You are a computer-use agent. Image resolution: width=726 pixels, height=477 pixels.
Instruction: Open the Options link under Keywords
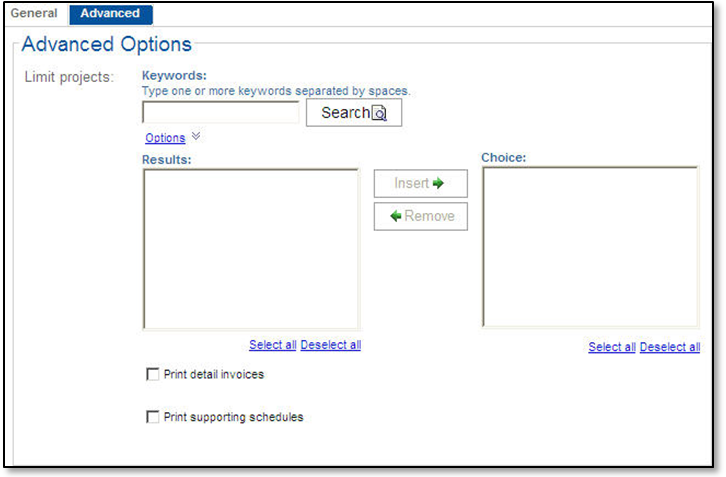(165, 138)
